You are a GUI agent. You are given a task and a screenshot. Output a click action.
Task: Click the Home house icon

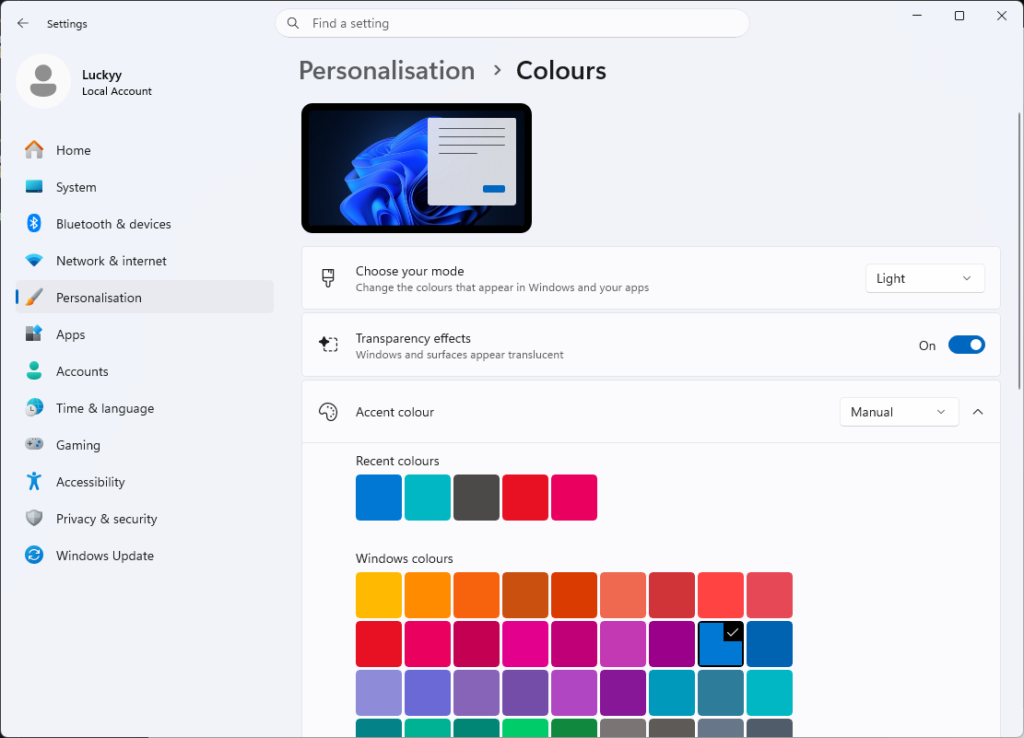34,150
